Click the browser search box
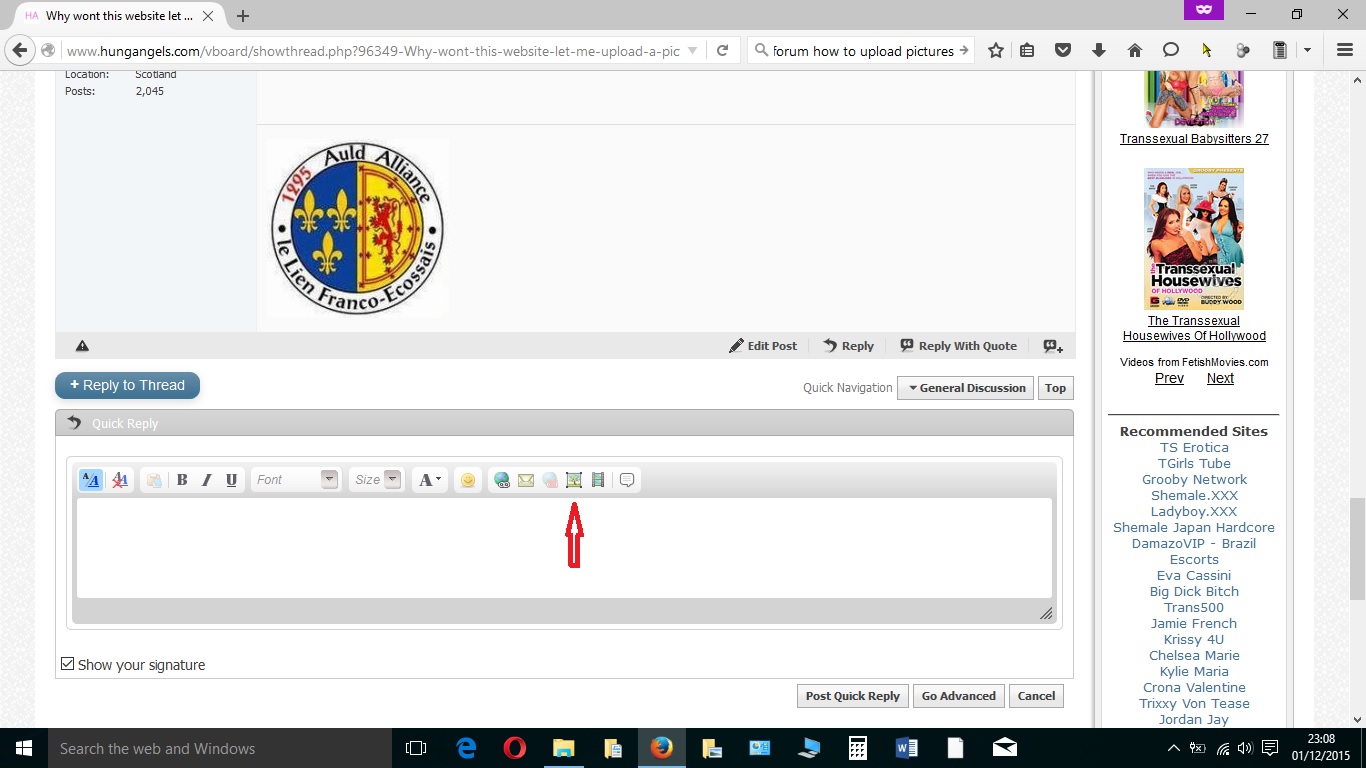1366x768 pixels. coord(861,50)
